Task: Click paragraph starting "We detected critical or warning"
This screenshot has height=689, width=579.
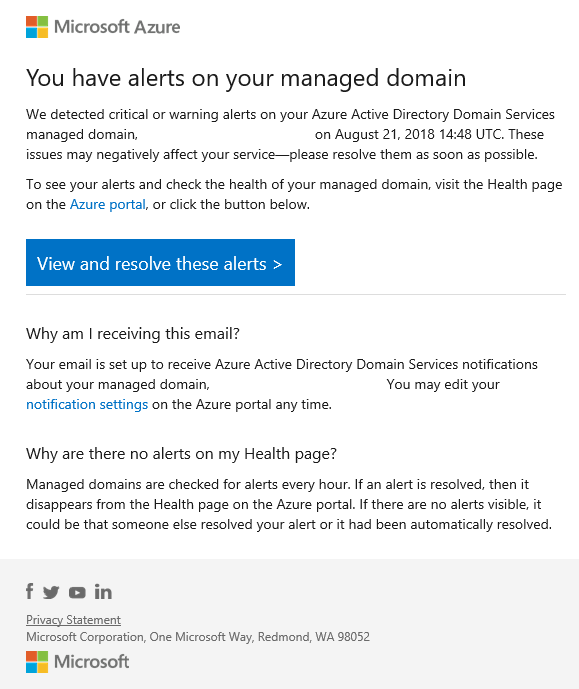Action: coord(290,134)
